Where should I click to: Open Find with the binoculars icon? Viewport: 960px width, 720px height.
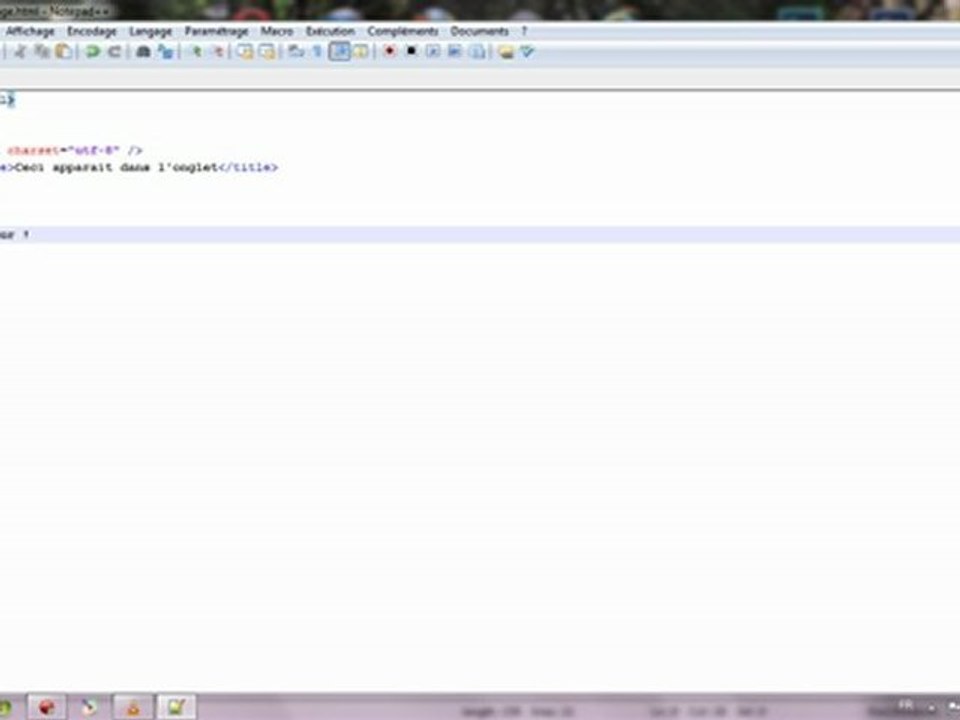pyautogui.click(x=143, y=52)
